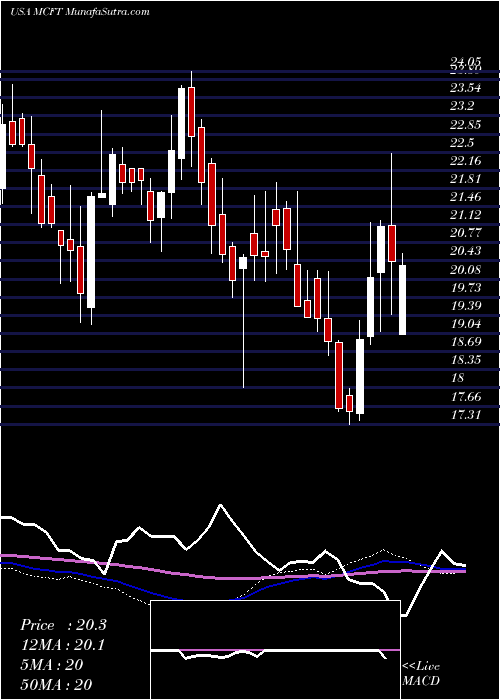The image size is (500, 700).
Task: Select the 22.5 price axis label
Action: 462,143
